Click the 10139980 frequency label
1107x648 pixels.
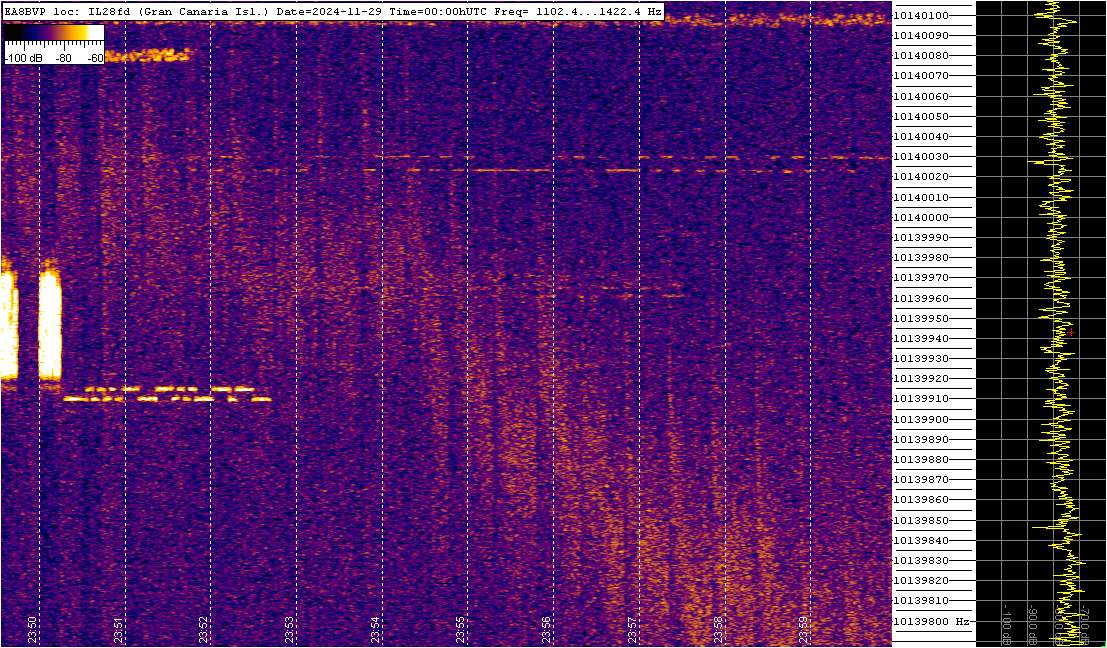coord(921,258)
